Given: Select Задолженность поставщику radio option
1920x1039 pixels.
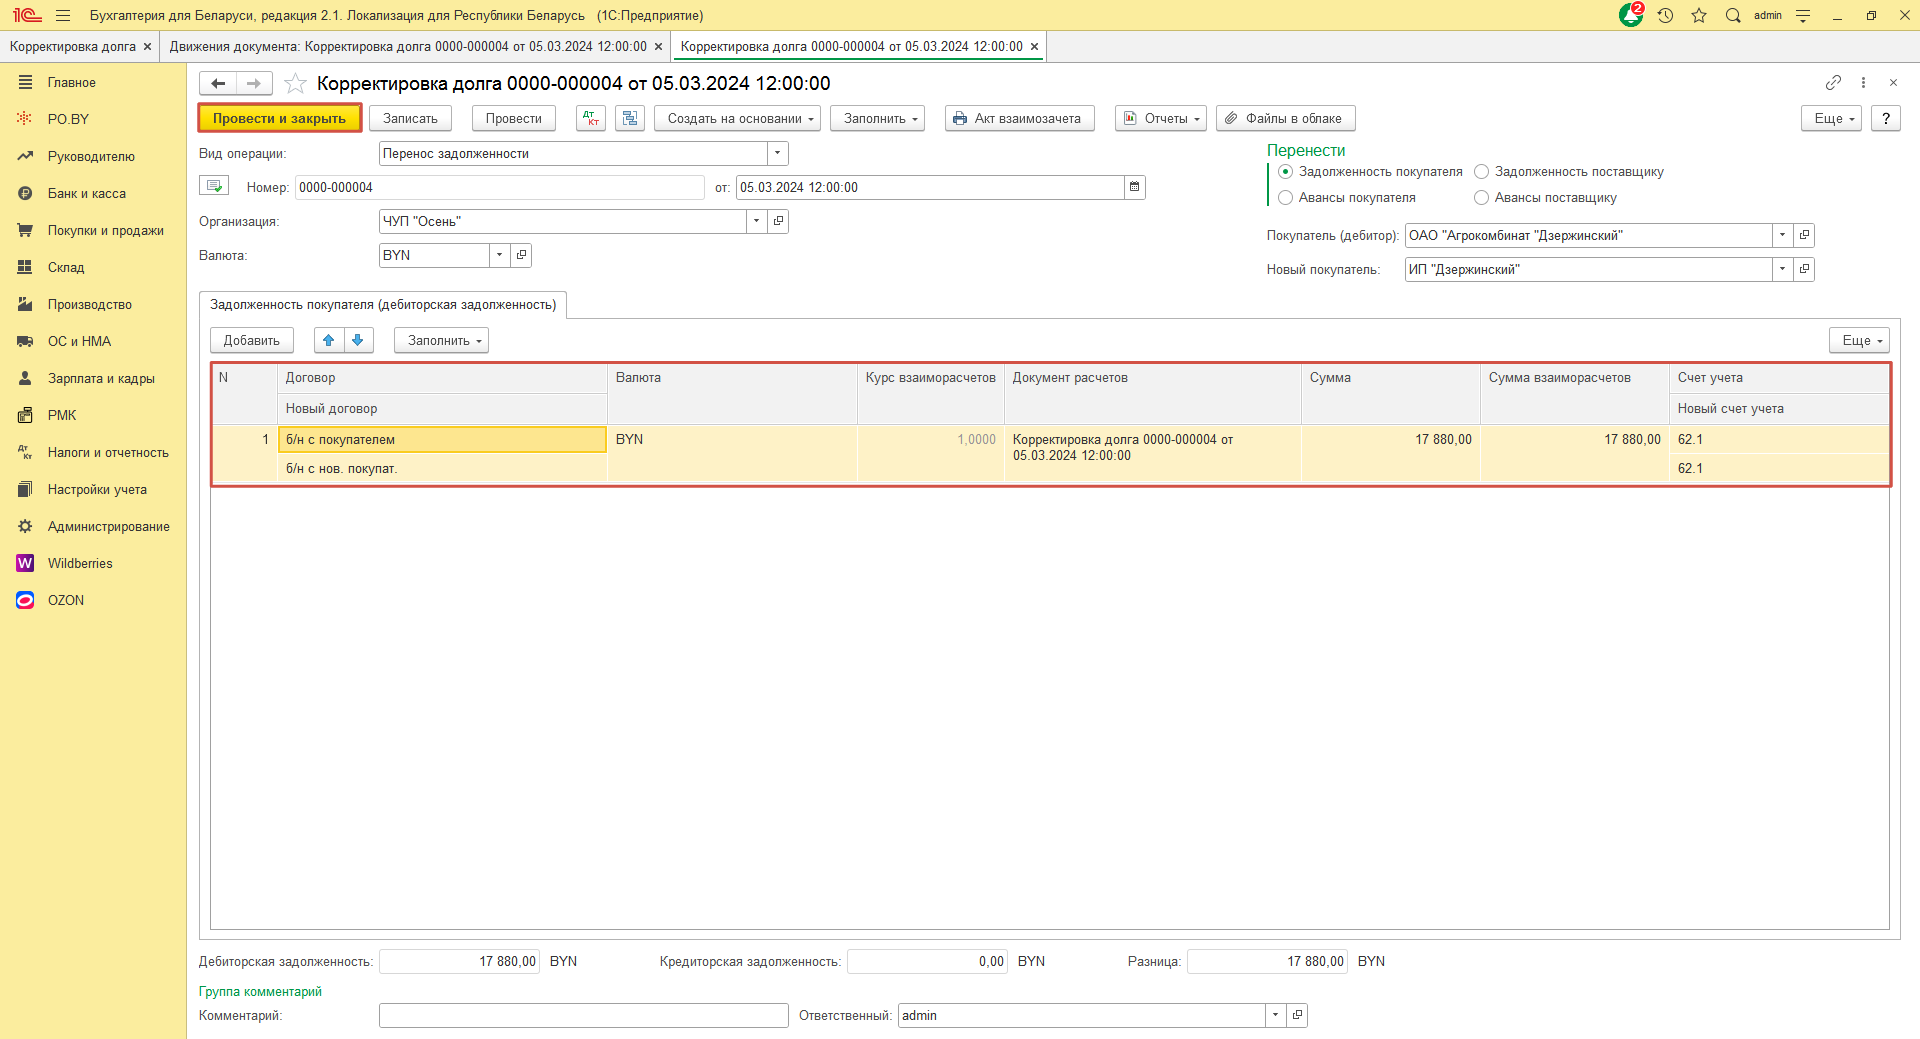Looking at the screenshot, I should (1482, 172).
